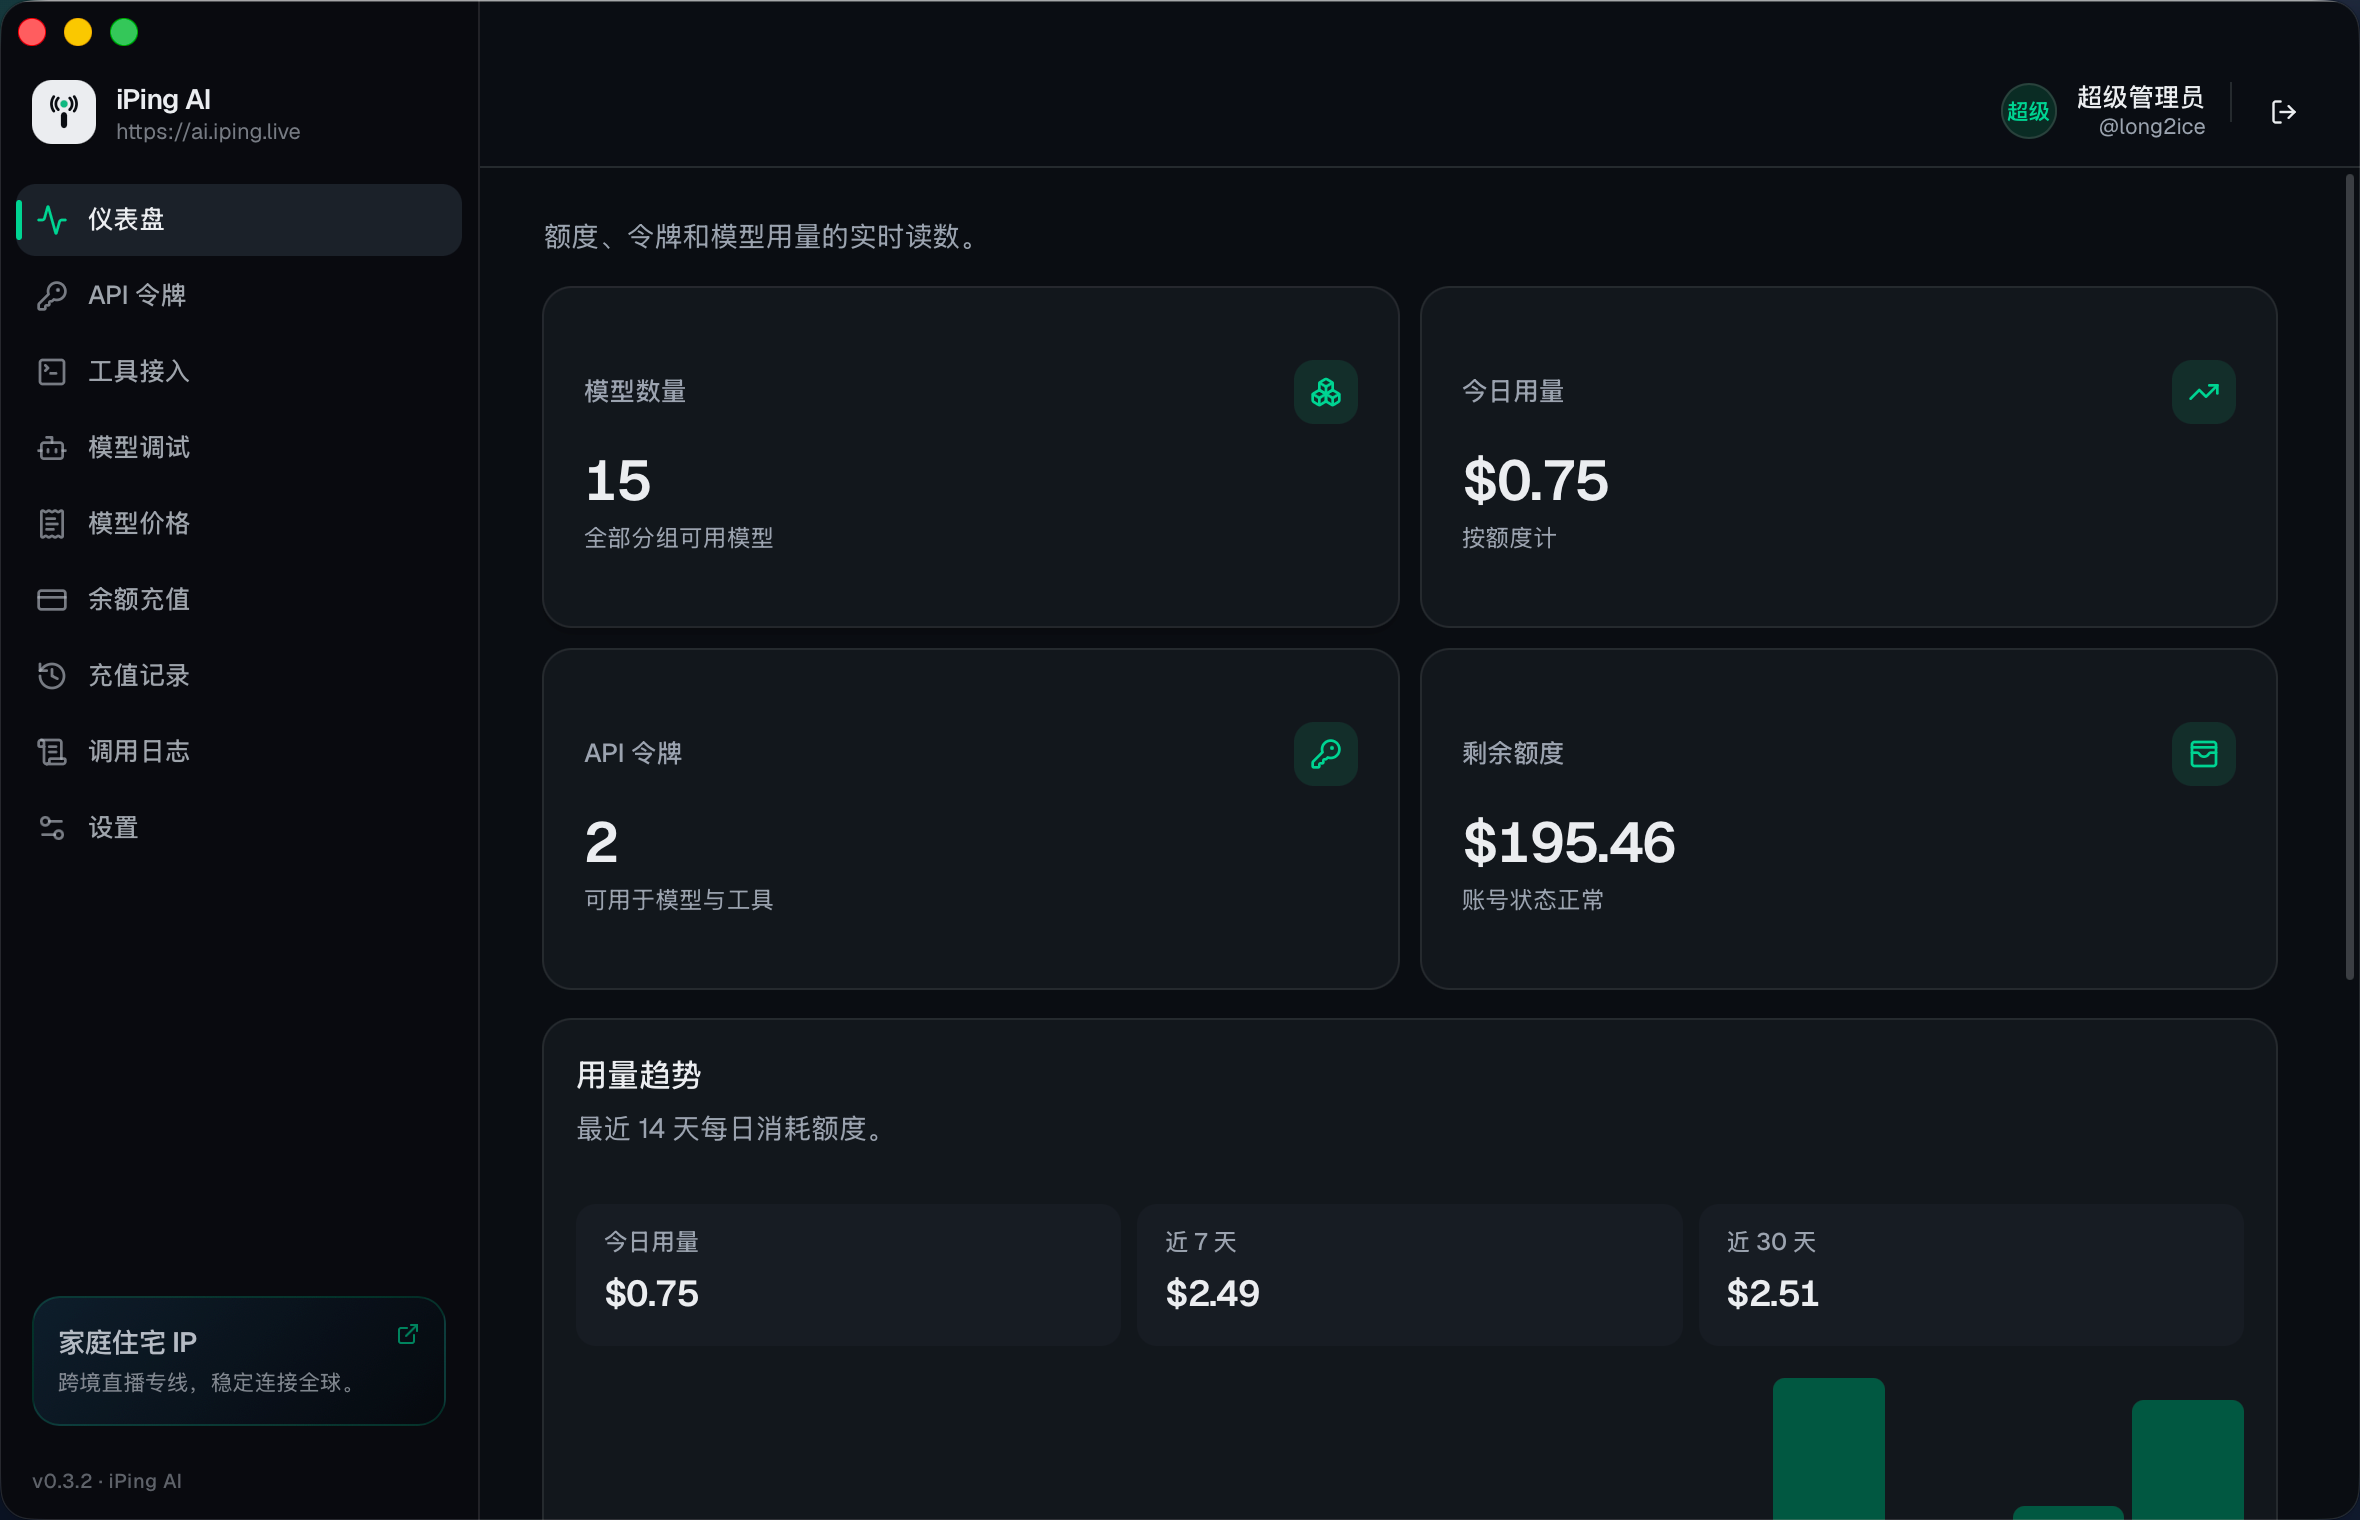Click the cubes icon on 模型数量 card

[x=1326, y=392]
